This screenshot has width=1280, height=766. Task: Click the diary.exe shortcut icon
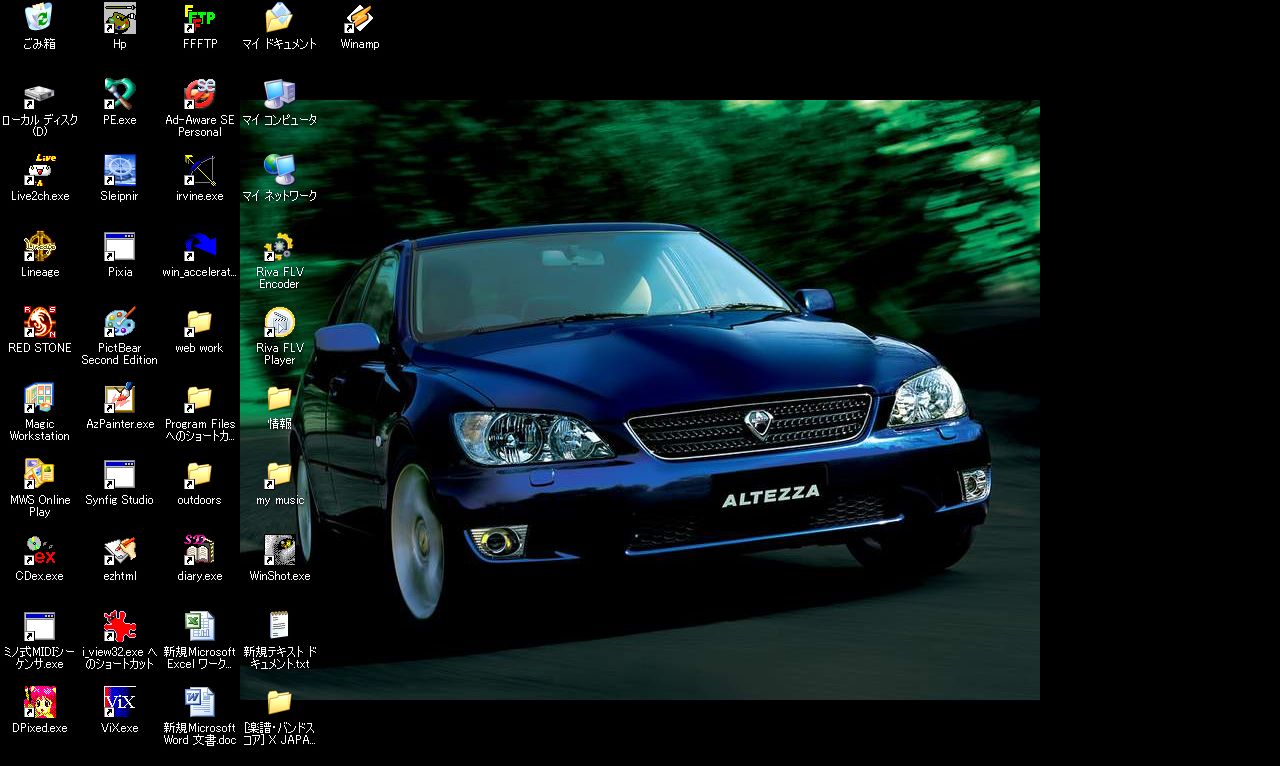coord(200,550)
